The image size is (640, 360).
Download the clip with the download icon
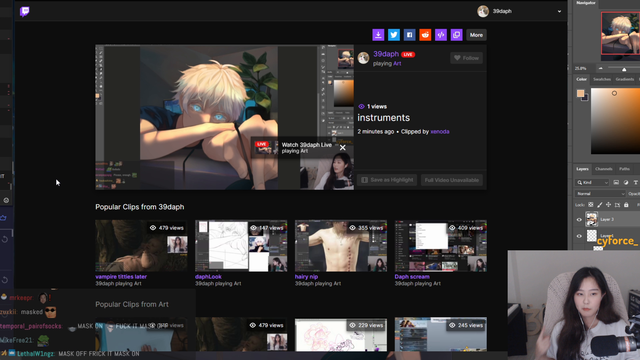[x=378, y=35]
